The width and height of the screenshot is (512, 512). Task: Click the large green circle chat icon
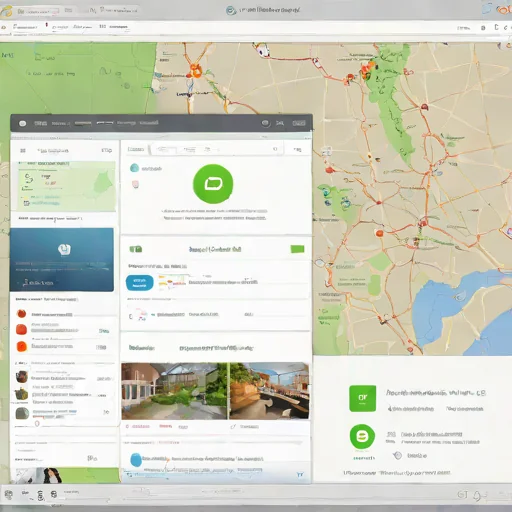click(x=213, y=184)
